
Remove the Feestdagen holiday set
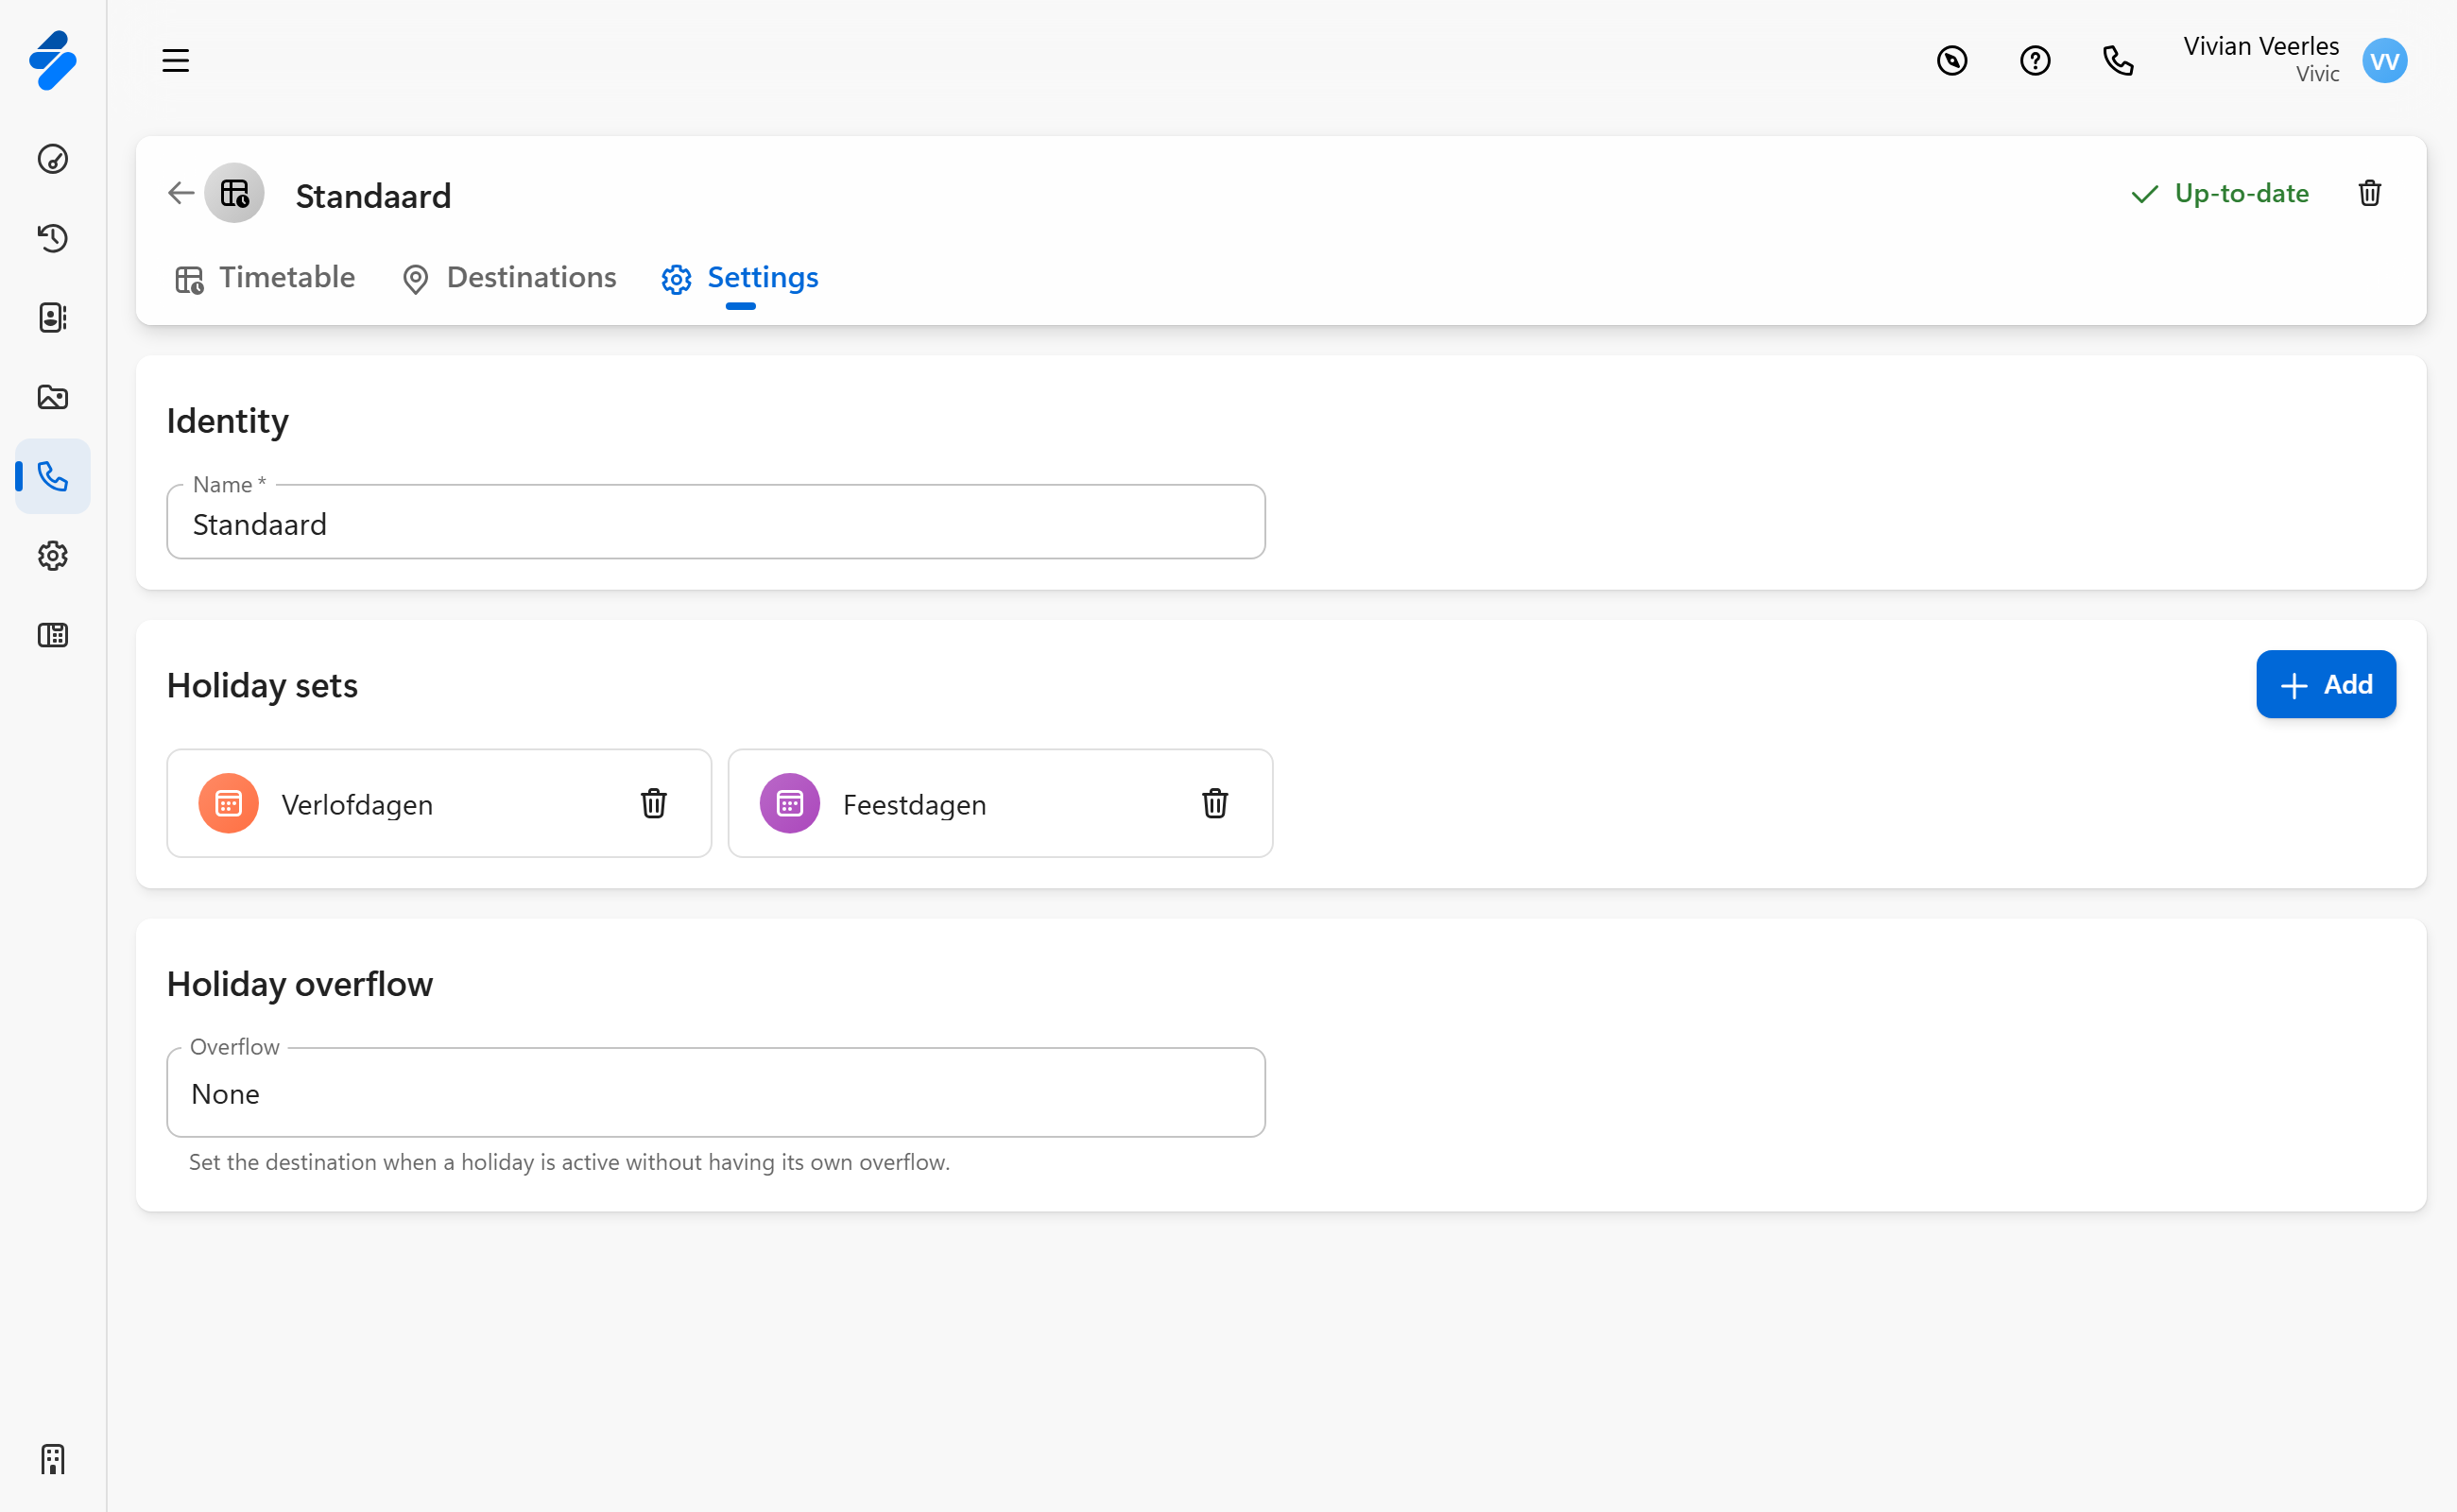coord(1214,803)
